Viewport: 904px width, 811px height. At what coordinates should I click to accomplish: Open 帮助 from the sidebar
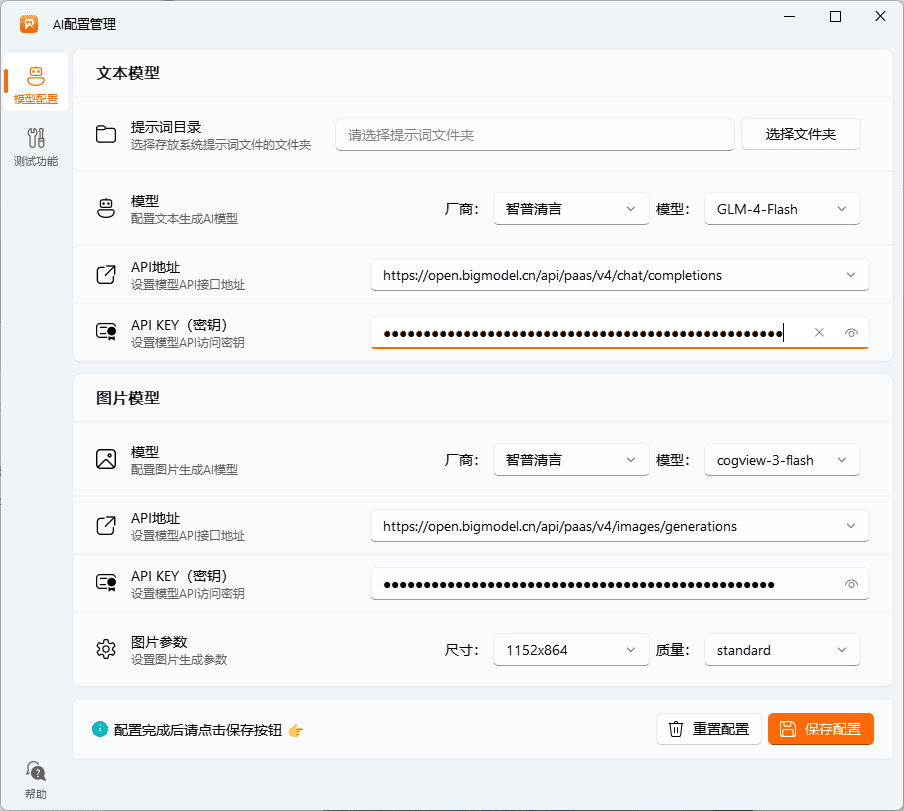click(x=36, y=779)
